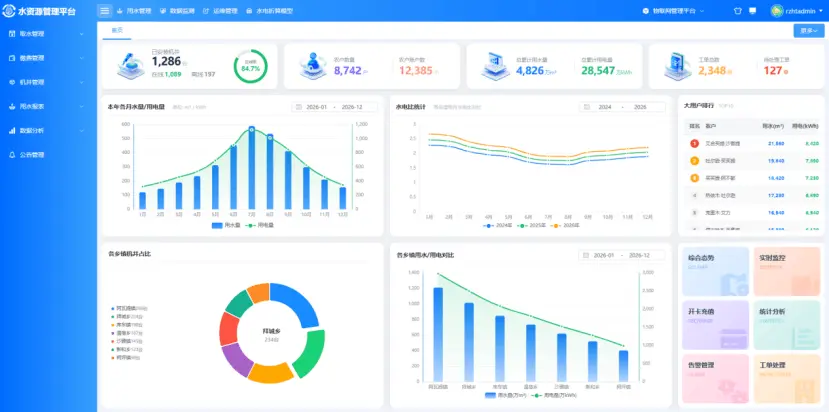Open the 水电折算模型 top menu
The height and width of the screenshot is (412, 830).
[269, 11]
